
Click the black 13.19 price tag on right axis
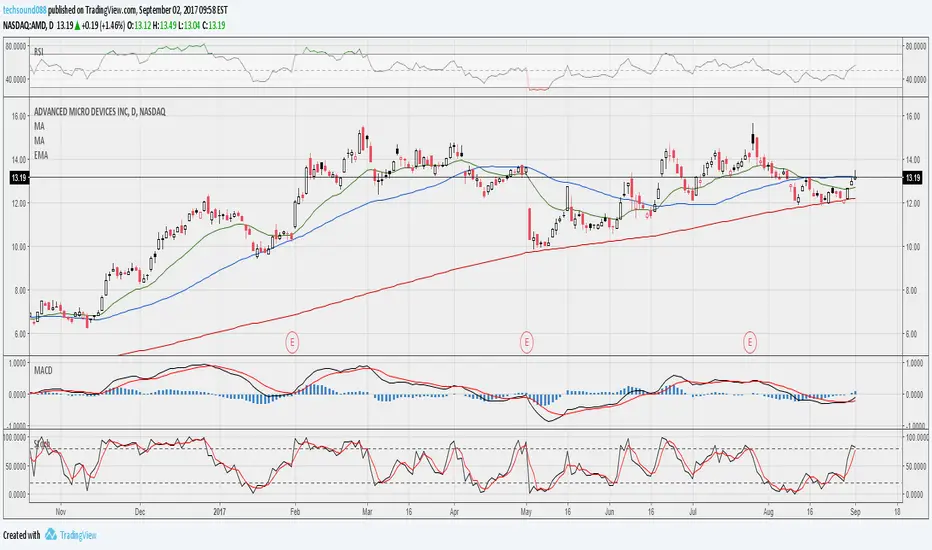coord(912,178)
